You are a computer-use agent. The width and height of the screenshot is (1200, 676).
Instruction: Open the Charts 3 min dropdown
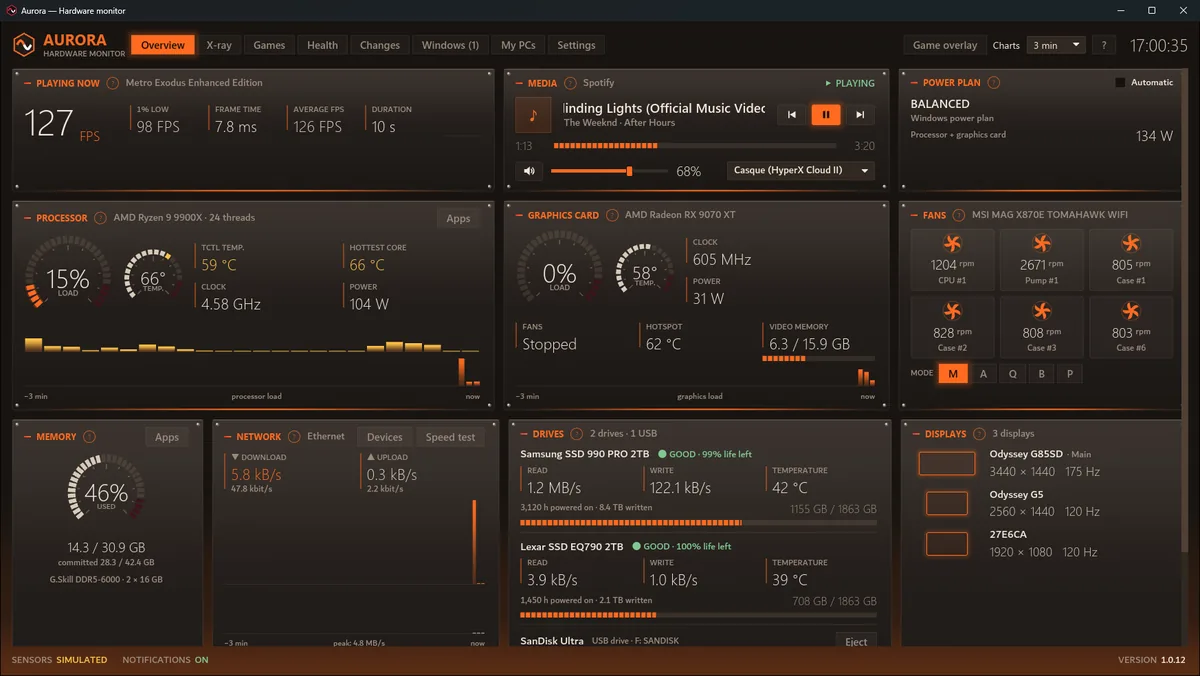(x=1057, y=45)
